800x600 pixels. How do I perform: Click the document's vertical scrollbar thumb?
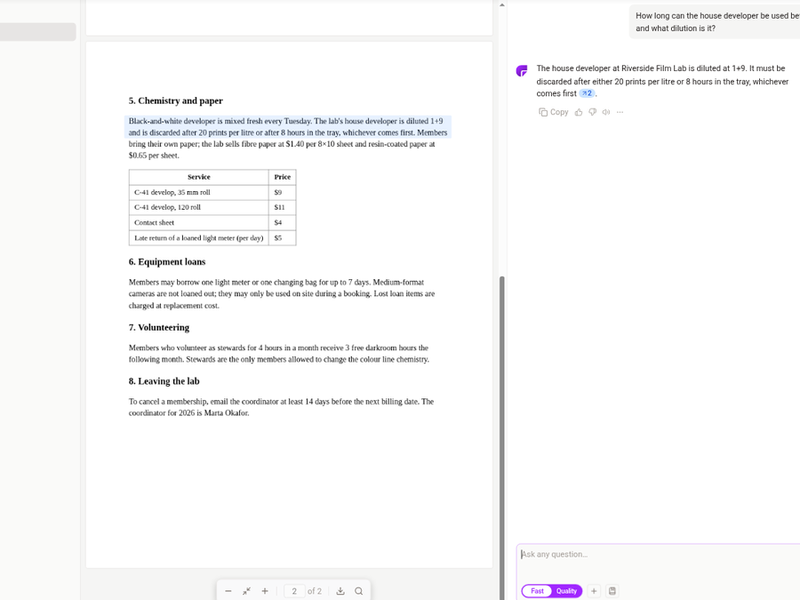tap(502, 438)
